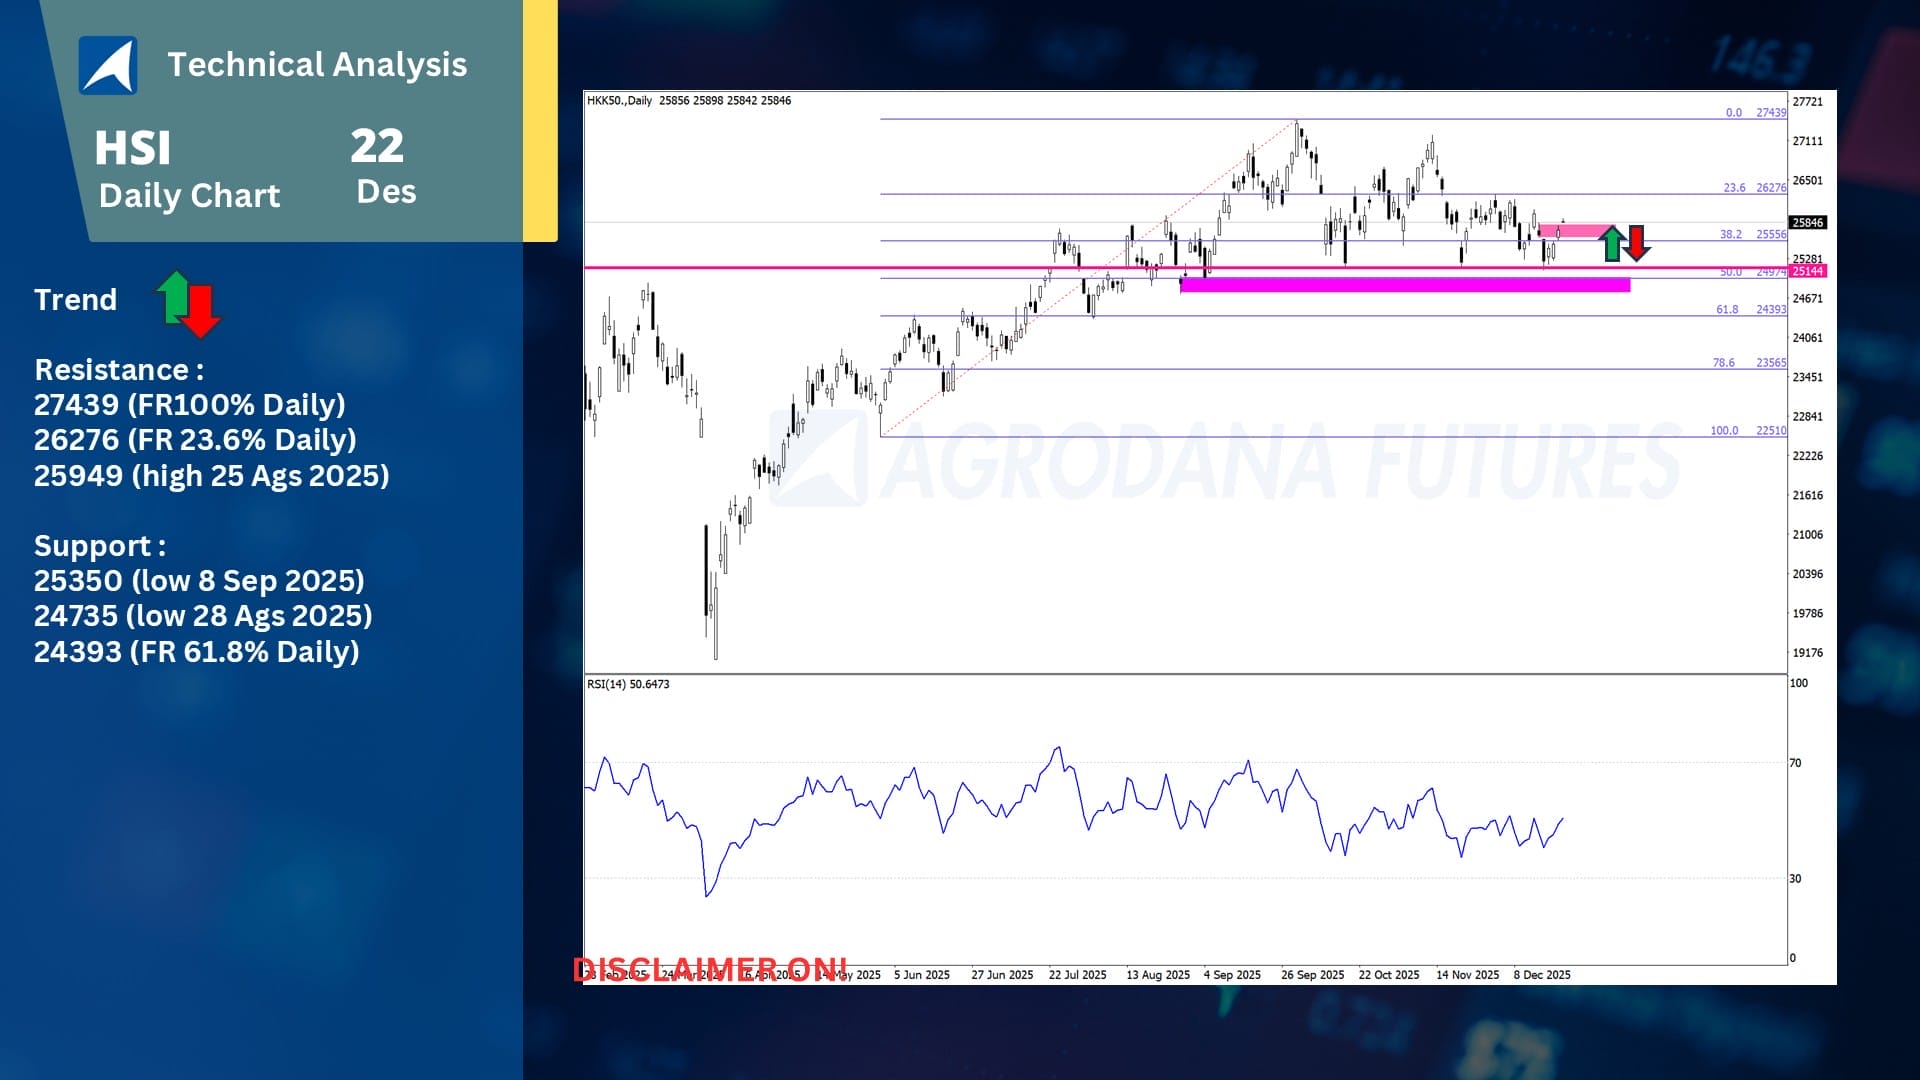Click the black 25846 current price tag
The width and height of the screenshot is (1920, 1080).
pos(1807,223)
